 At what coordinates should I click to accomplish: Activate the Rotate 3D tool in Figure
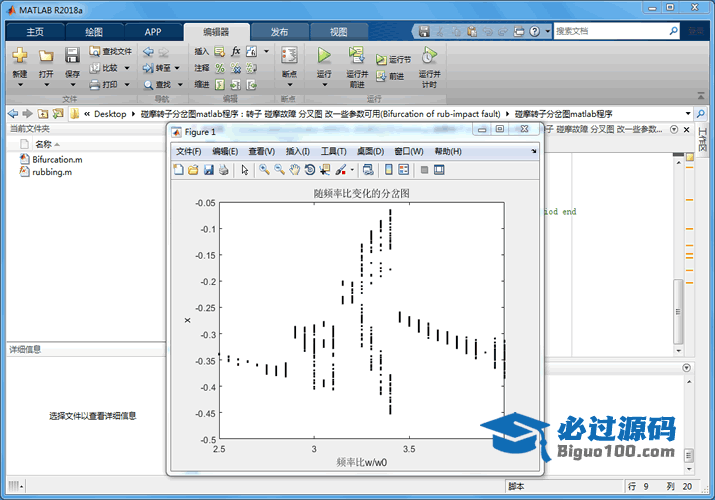tap(310, 170)
